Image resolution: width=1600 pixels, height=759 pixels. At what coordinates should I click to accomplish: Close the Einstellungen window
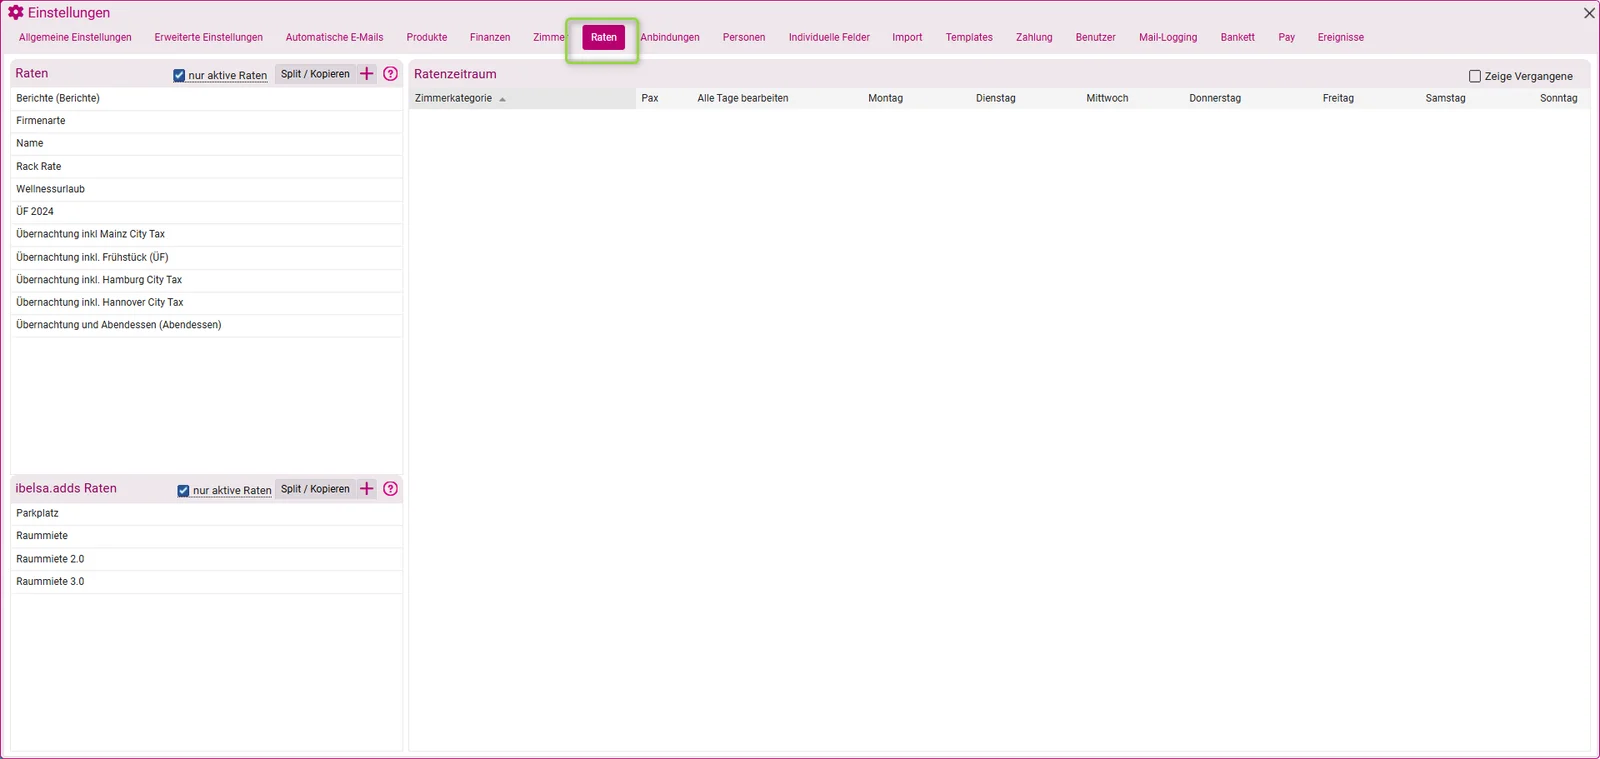[x=1589, y=13]
